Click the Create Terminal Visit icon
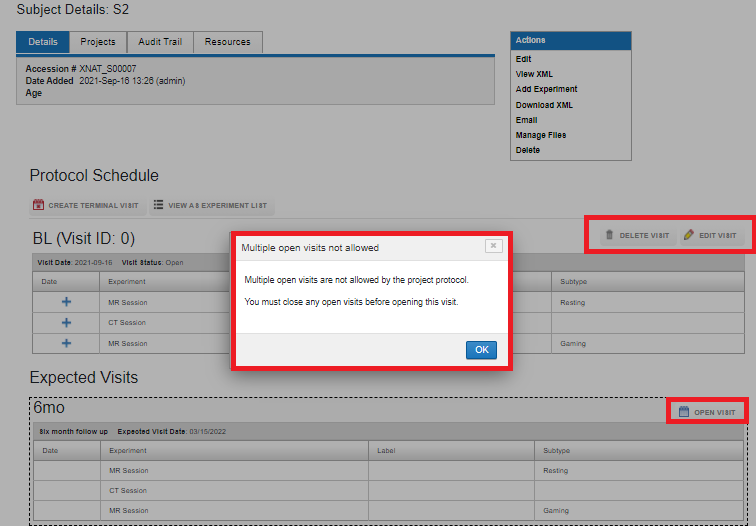Viewport: 756px width, 526px height. [x=39, y=205]
